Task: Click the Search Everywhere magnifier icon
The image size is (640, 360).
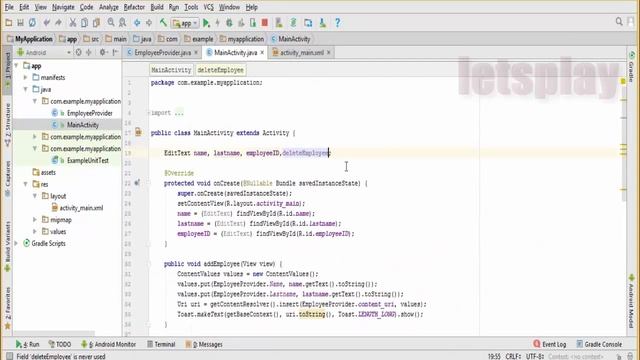Action: (619, 22)
